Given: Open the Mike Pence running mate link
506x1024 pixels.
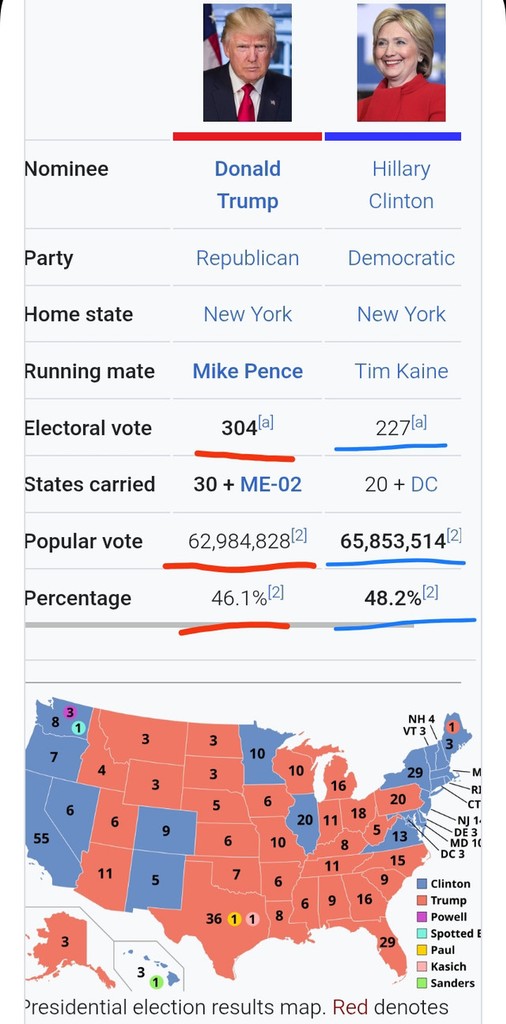Looking at the screenshot, I should click(247, 371).
